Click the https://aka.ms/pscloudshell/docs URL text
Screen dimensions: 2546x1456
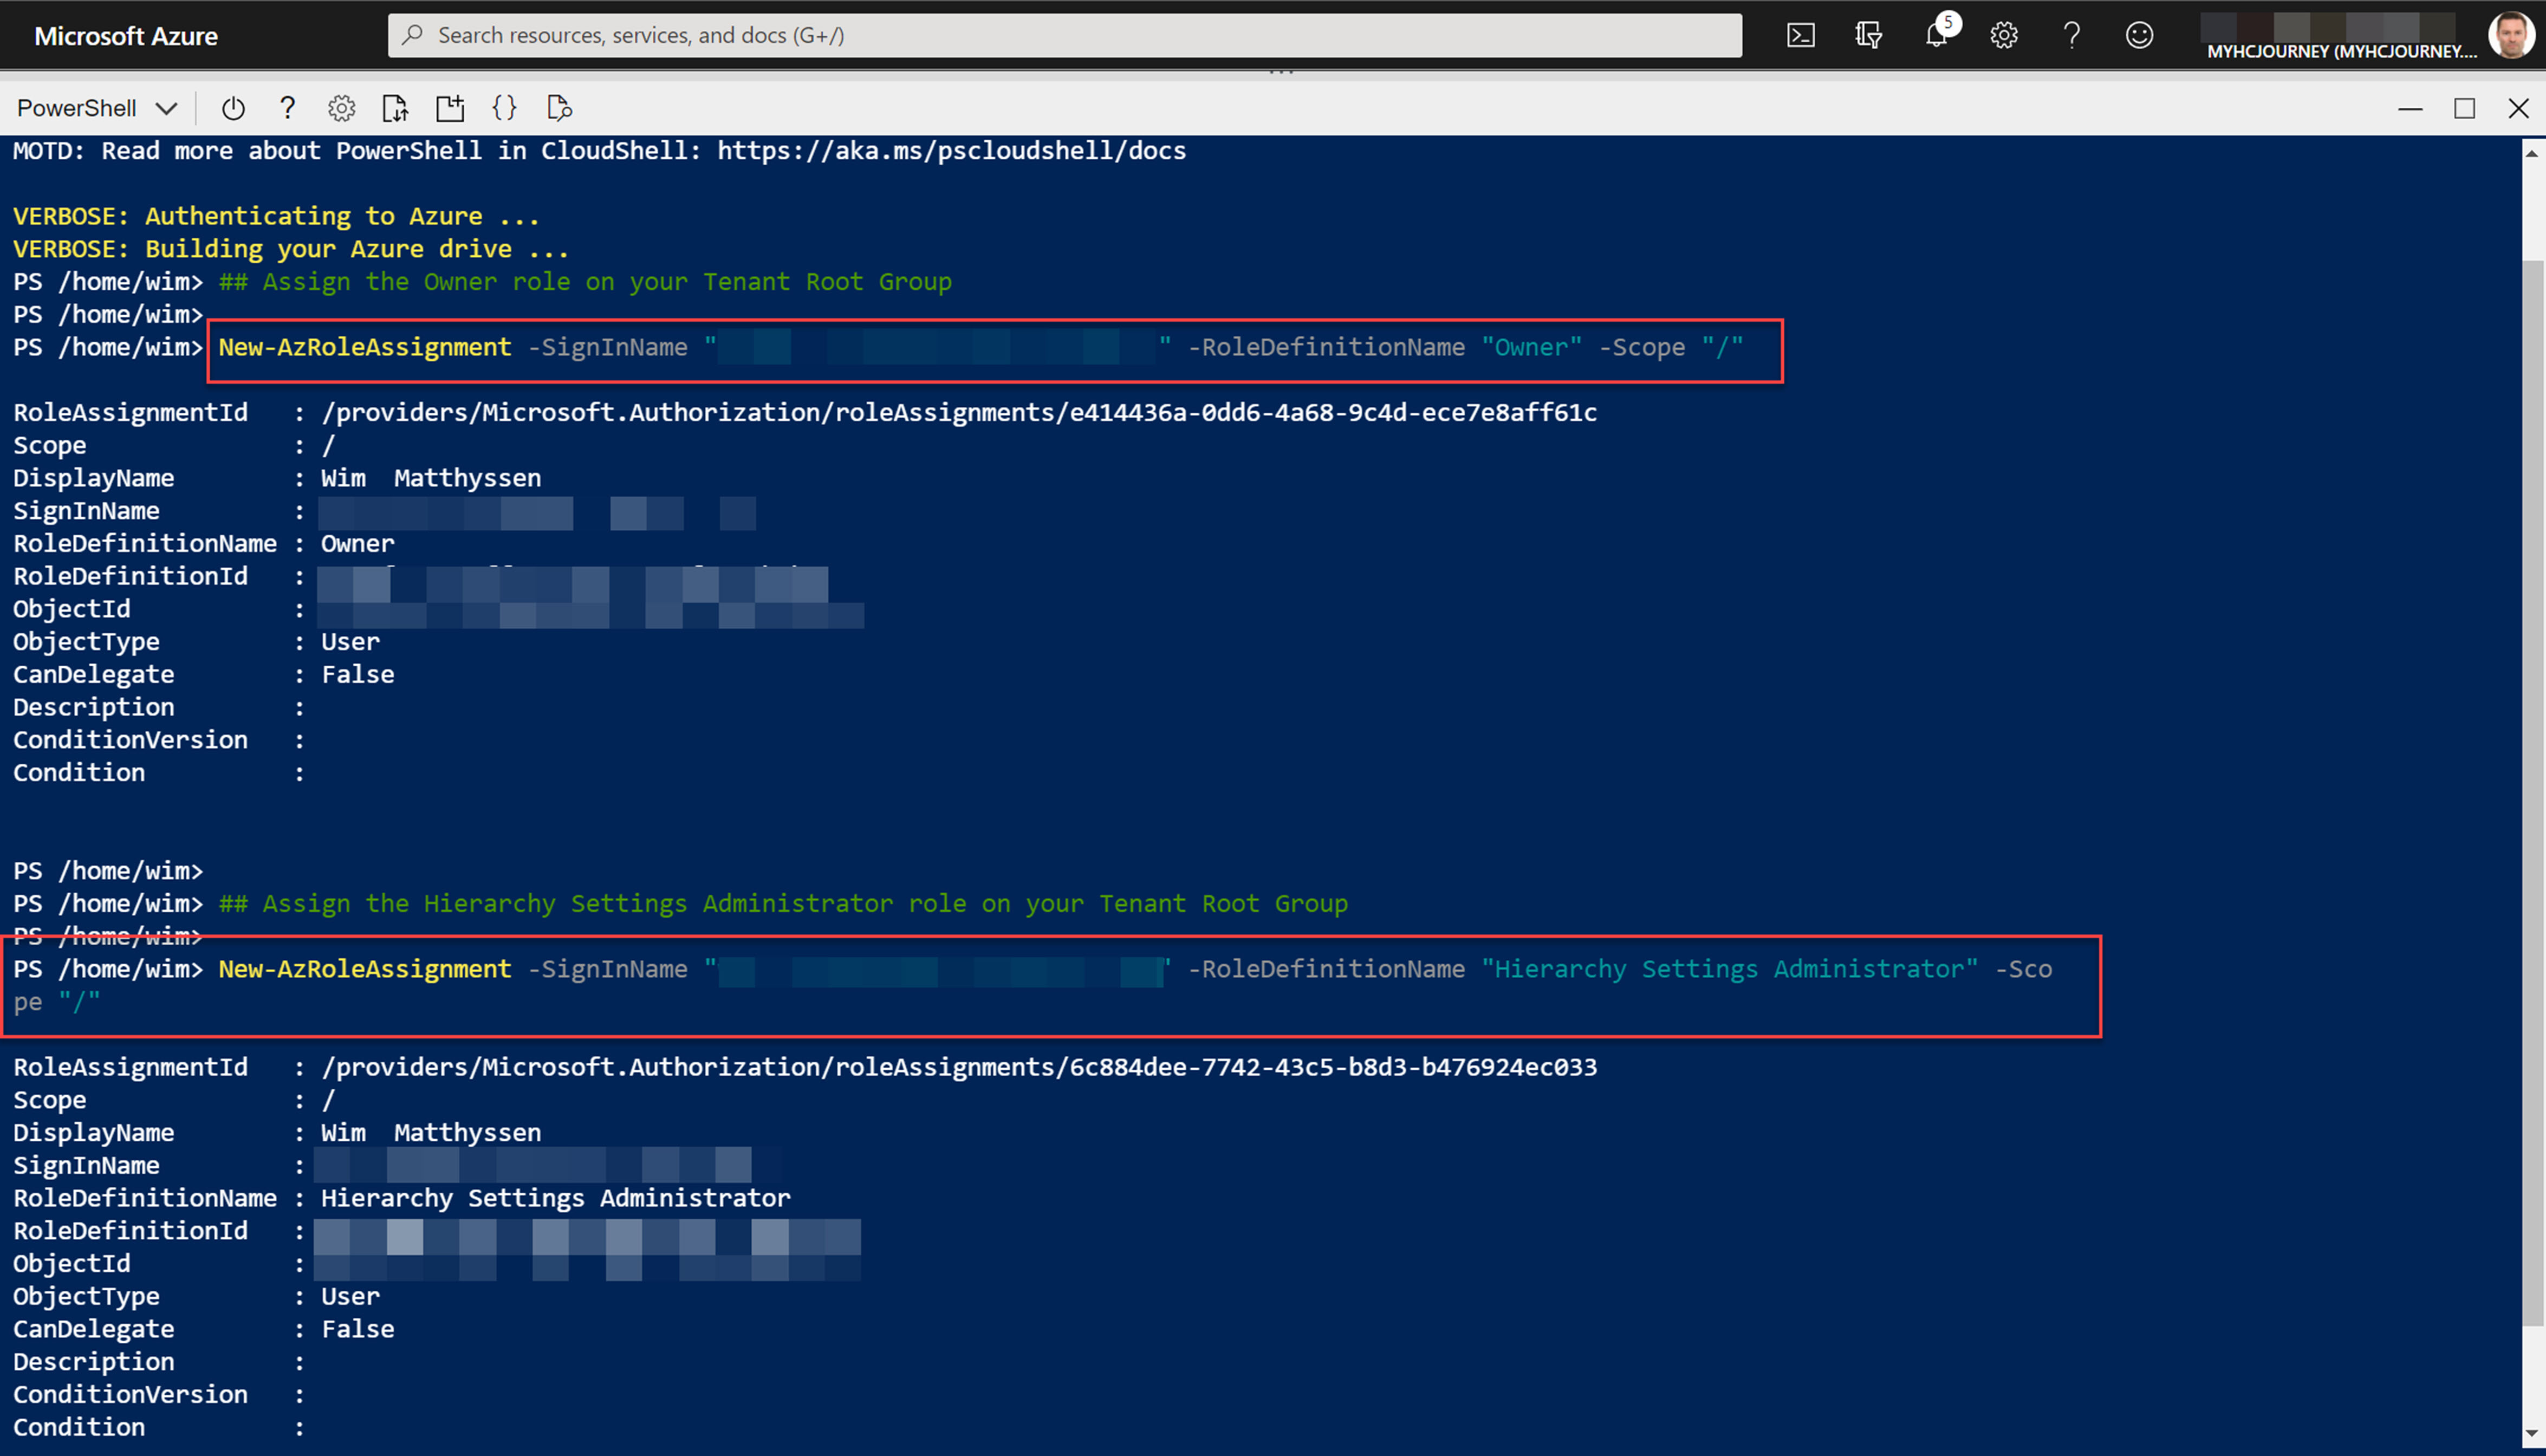tap(951, 151)
